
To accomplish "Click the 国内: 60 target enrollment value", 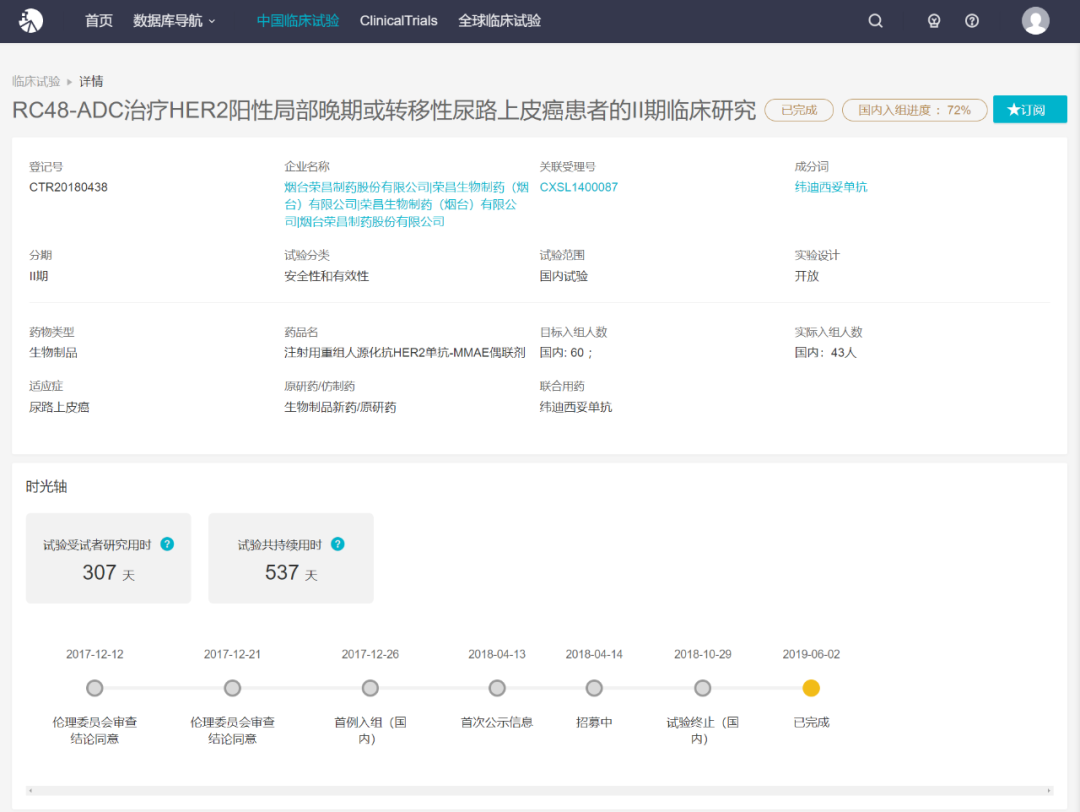I will [x=565, y=353].
